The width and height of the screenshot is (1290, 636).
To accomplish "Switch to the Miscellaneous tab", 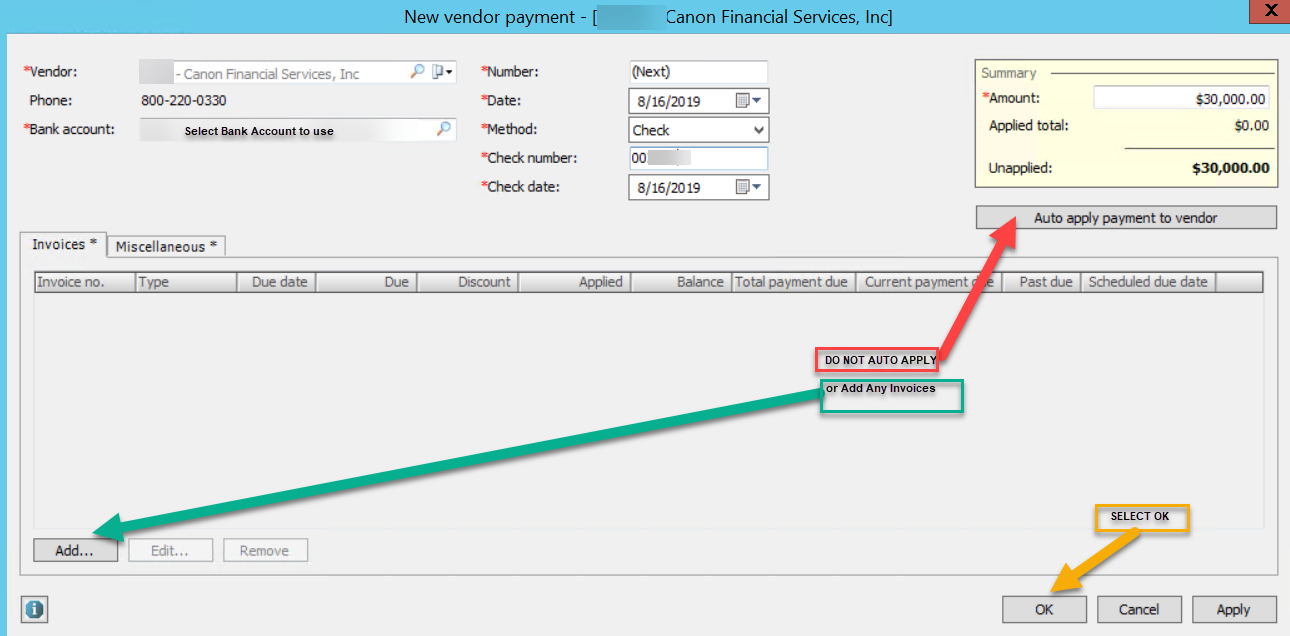I will (167, 246).
